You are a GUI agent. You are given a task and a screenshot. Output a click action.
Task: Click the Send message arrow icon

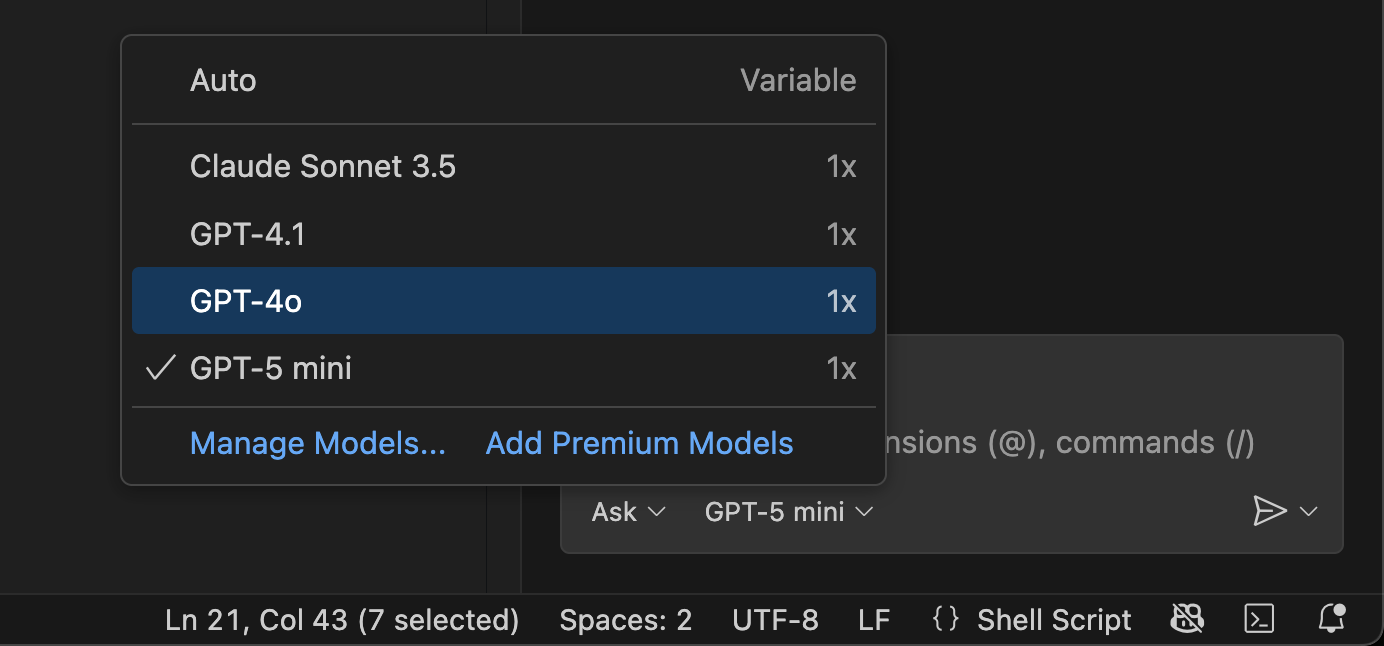tap(1269, 511)
